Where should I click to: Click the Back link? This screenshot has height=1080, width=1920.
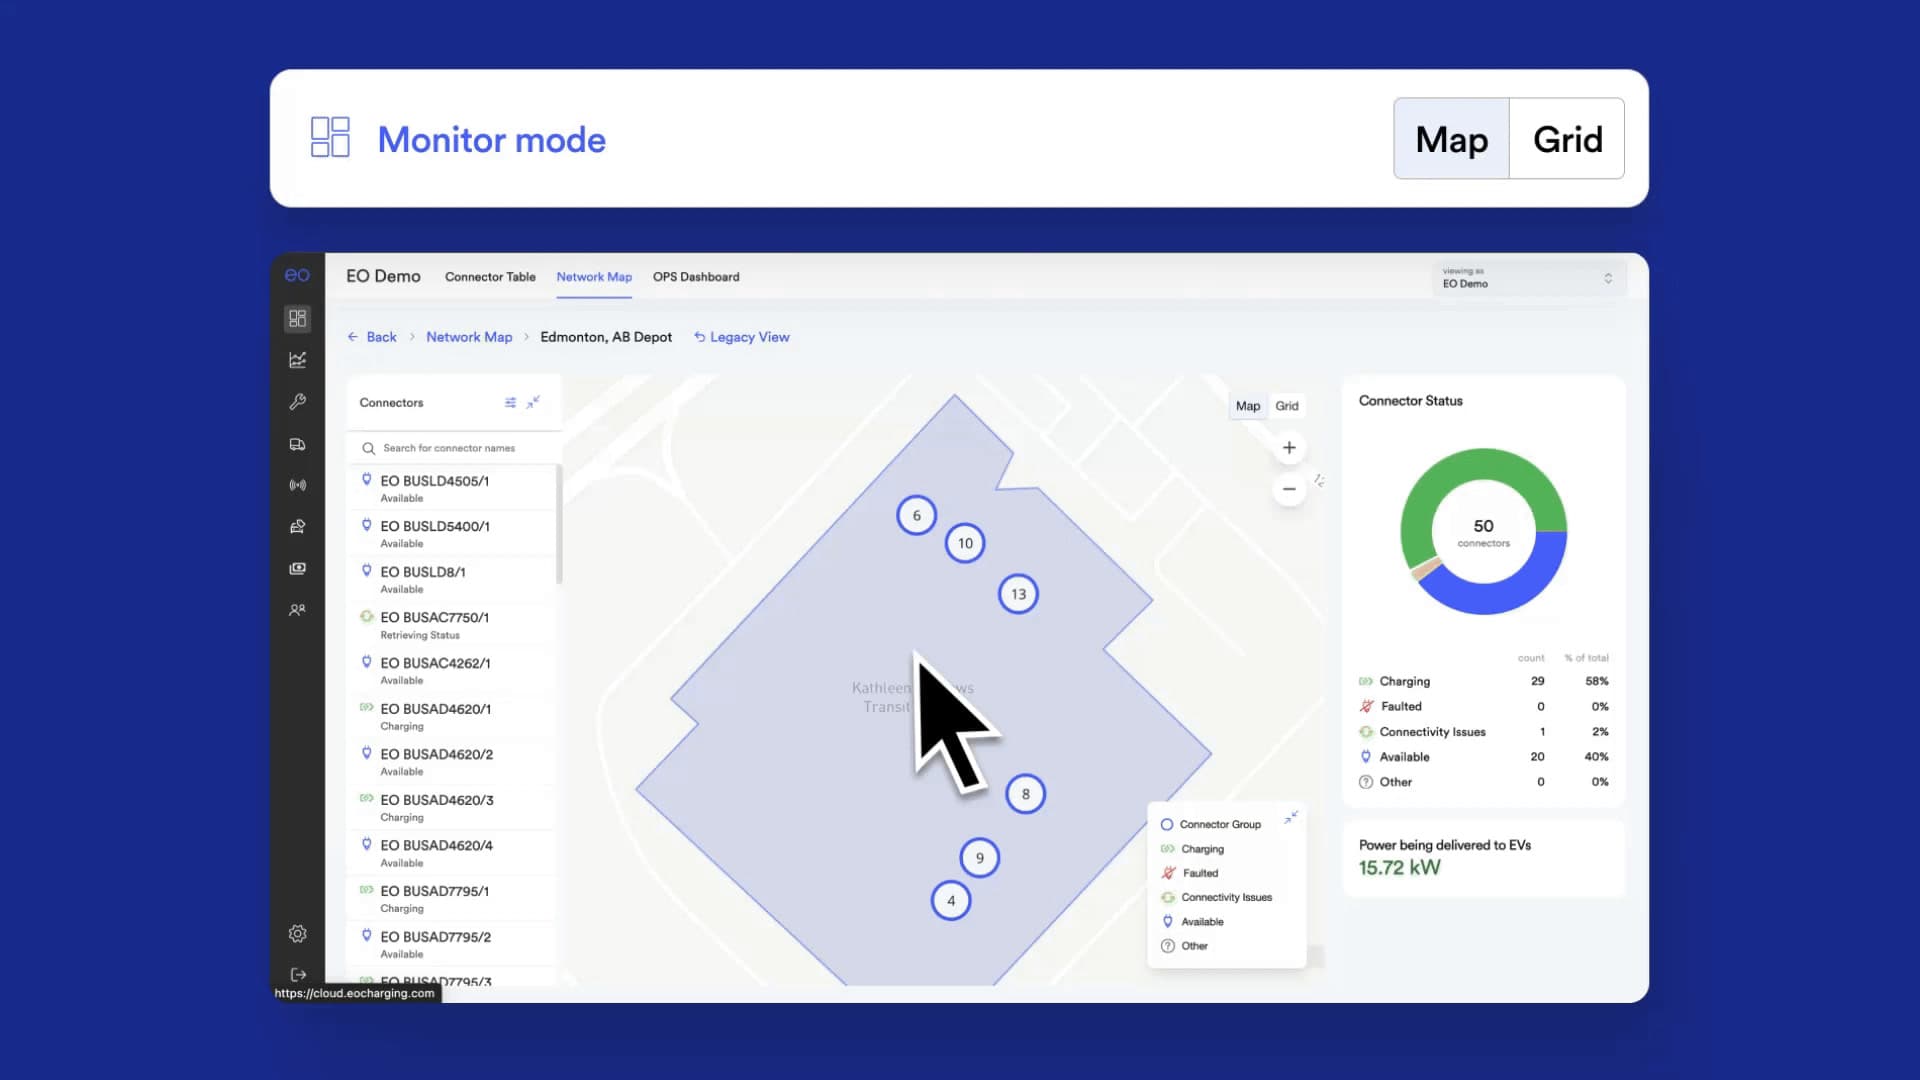pyautogui.click(x=372, y=337)
